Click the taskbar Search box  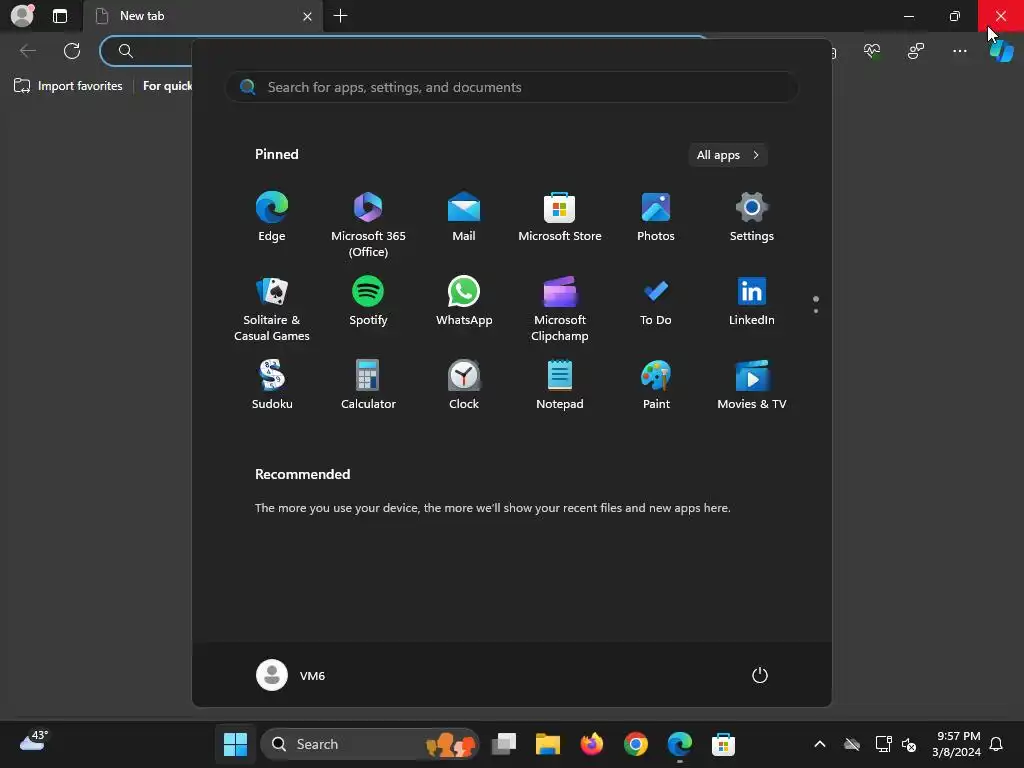click(x=370, y=744)
